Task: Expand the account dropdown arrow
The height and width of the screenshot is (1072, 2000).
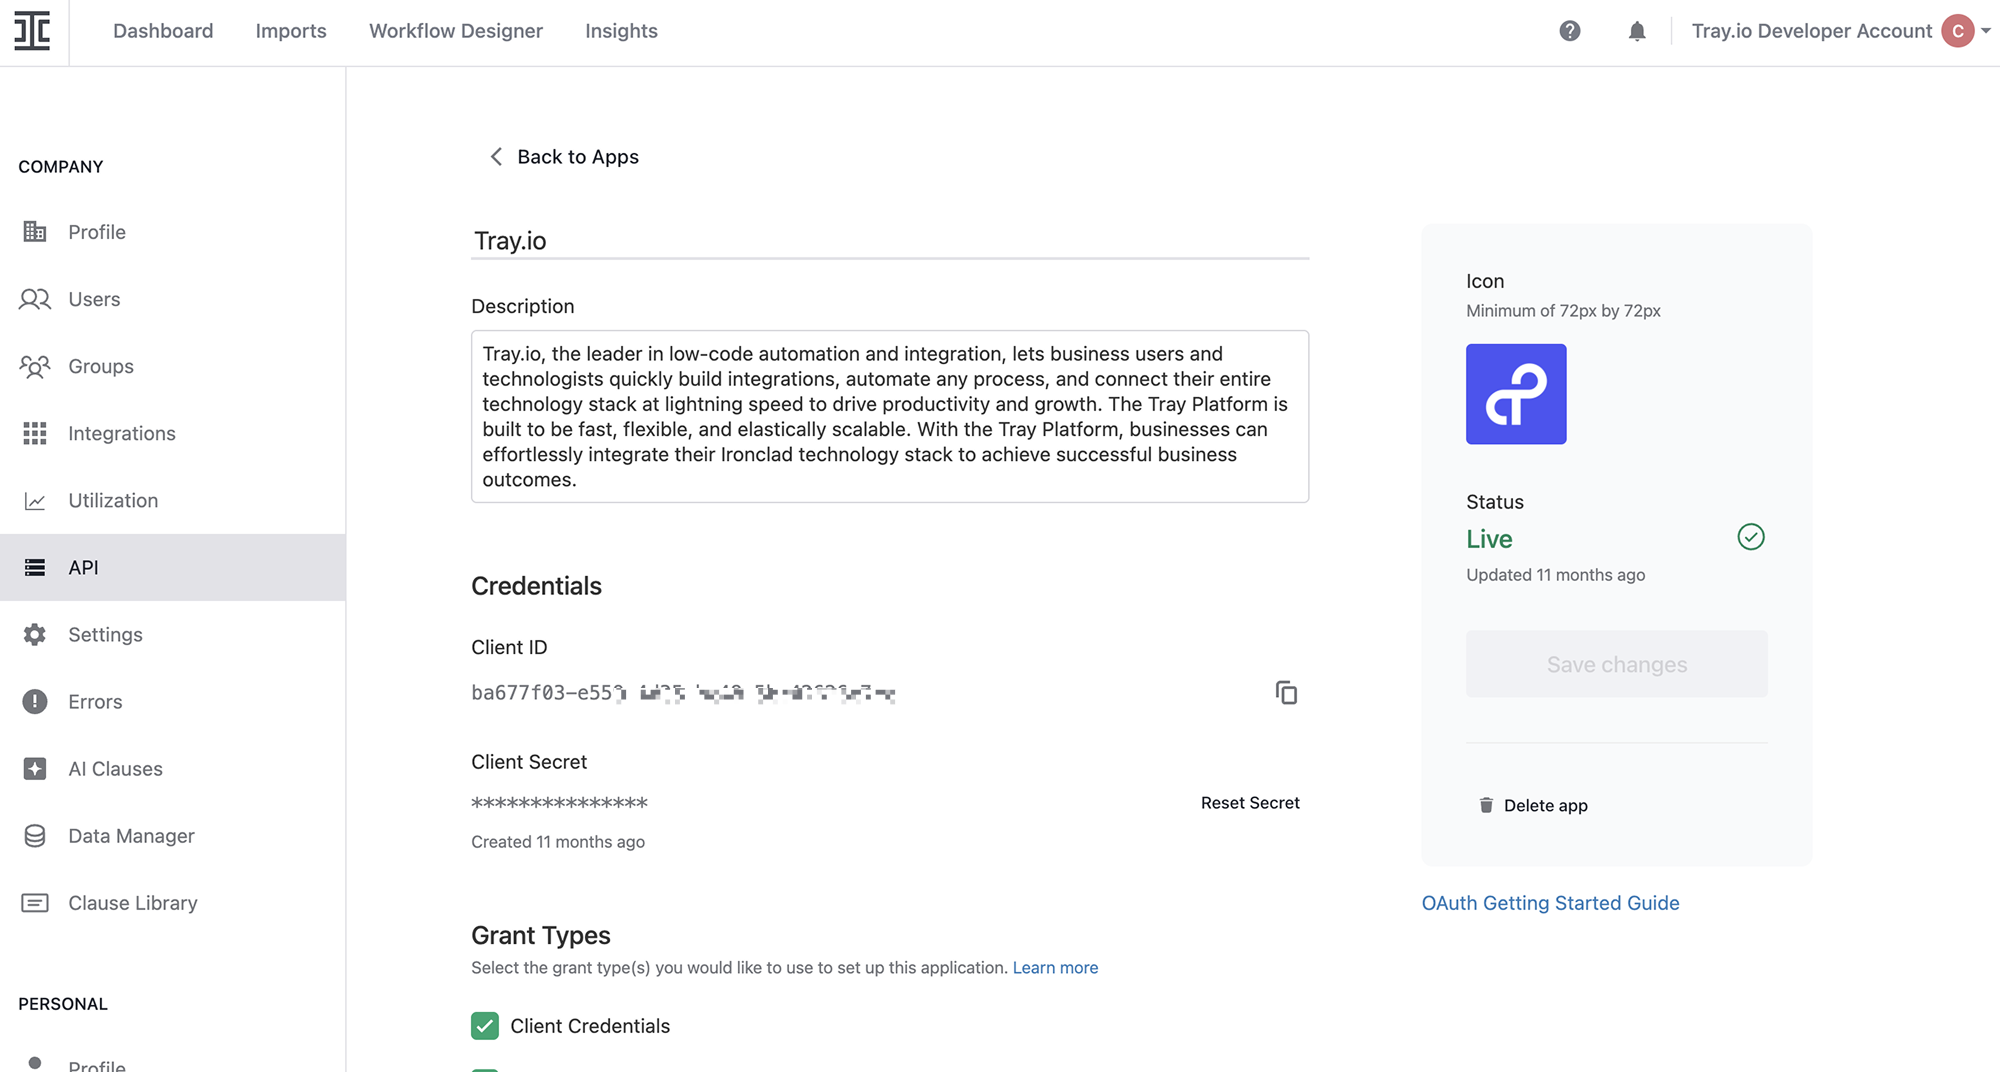Action: [1986, 31]
